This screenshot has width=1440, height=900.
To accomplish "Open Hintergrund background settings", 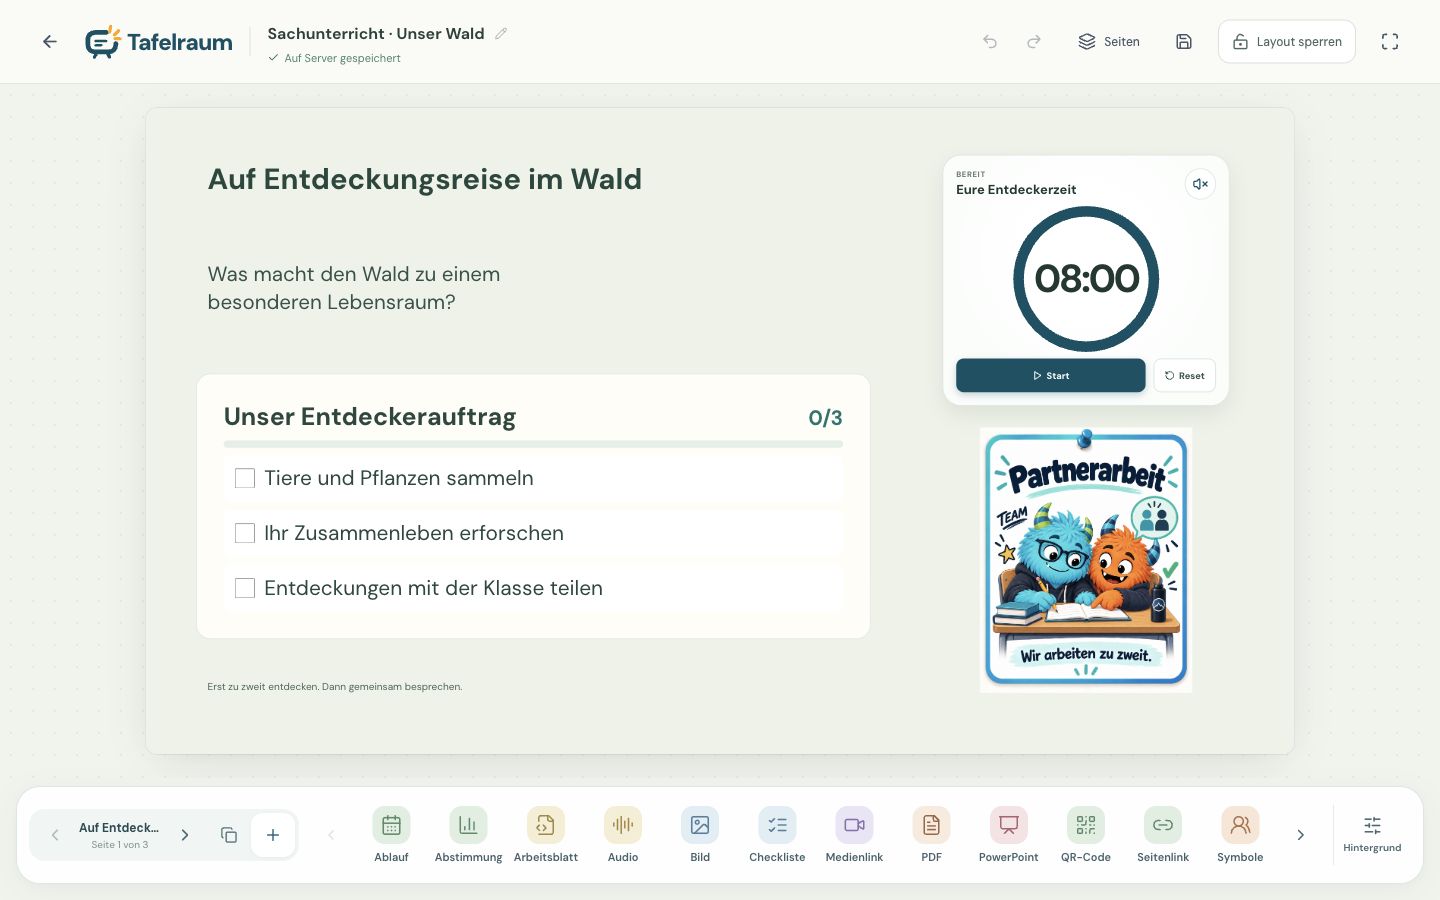I will click(x=1372, y=835).
